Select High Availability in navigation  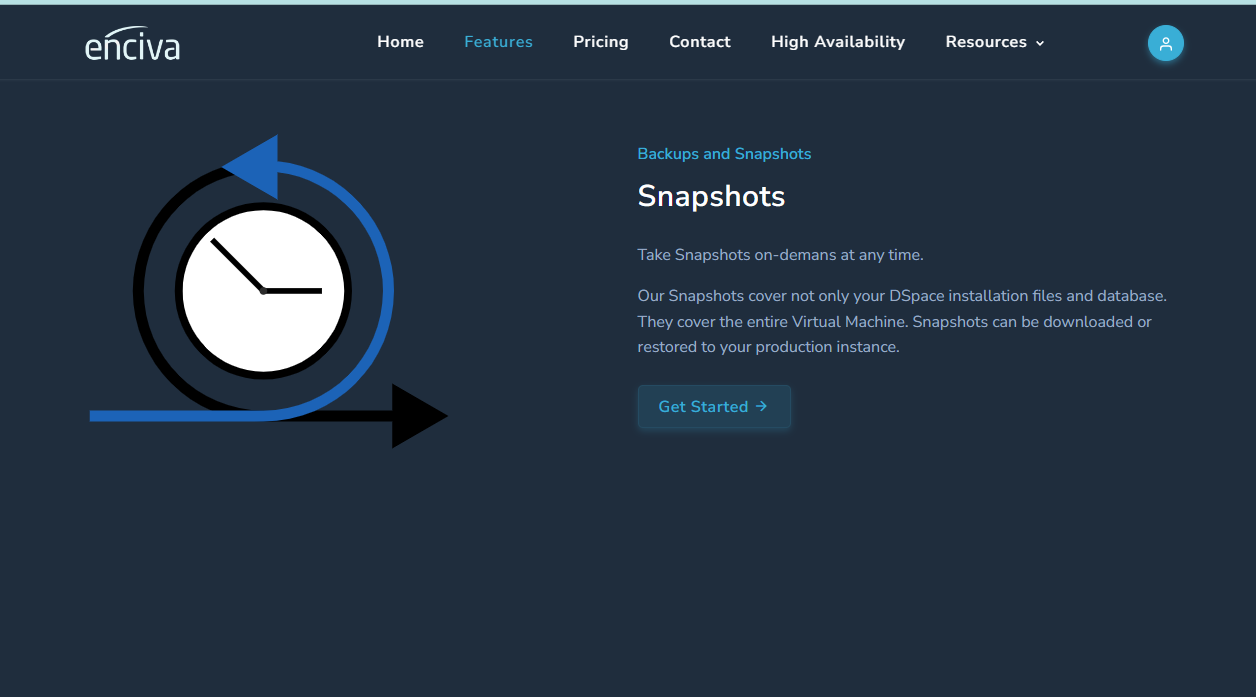[x=838, y=42]
